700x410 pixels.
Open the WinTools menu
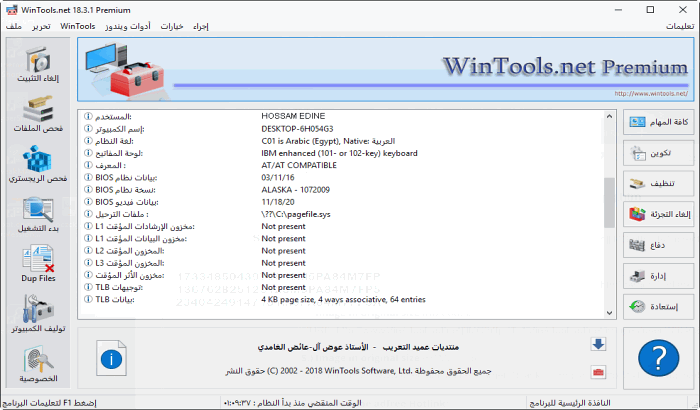(78, 26)
